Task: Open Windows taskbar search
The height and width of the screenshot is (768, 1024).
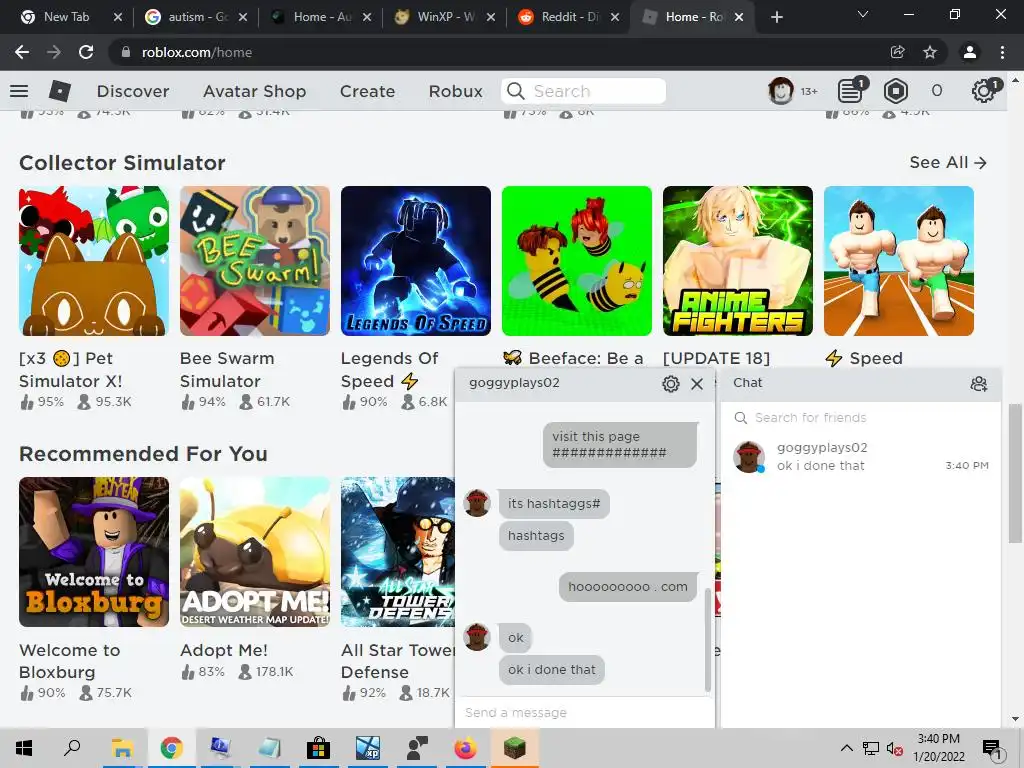Action: point(72,748)
